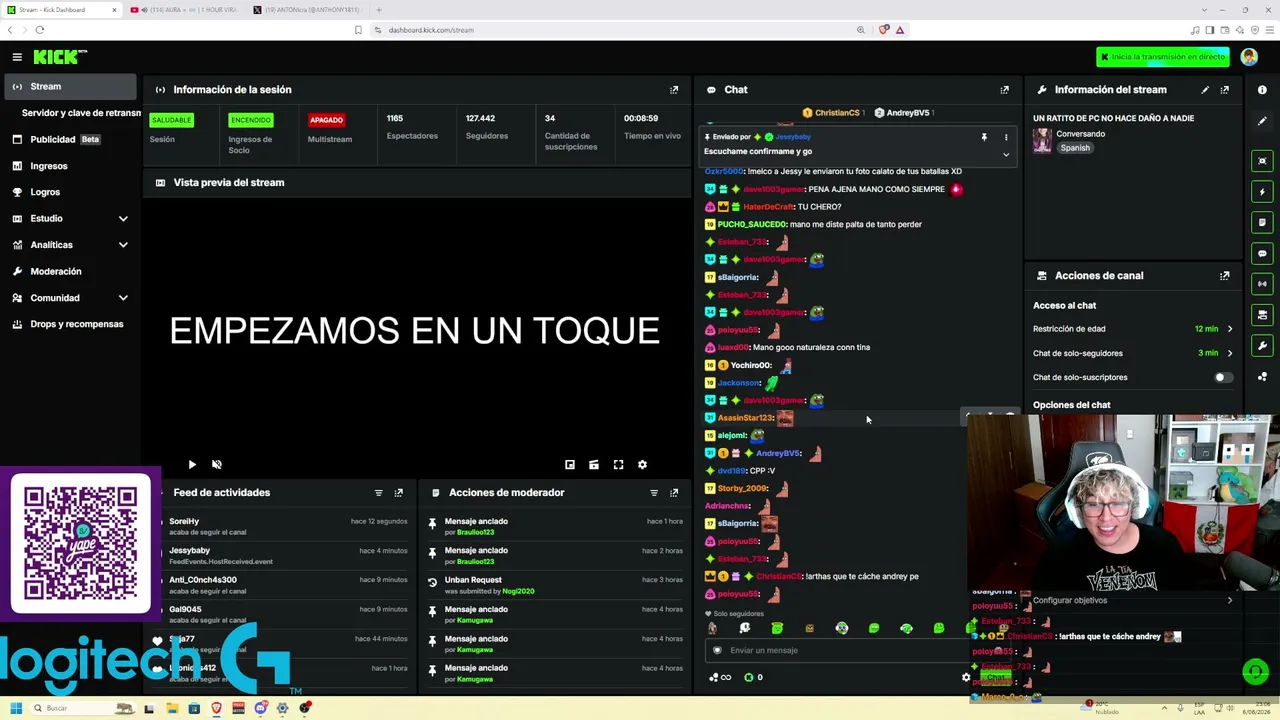
Task: Pop out the Acciones de canal panel
Action: click(x=1224, y=276)
